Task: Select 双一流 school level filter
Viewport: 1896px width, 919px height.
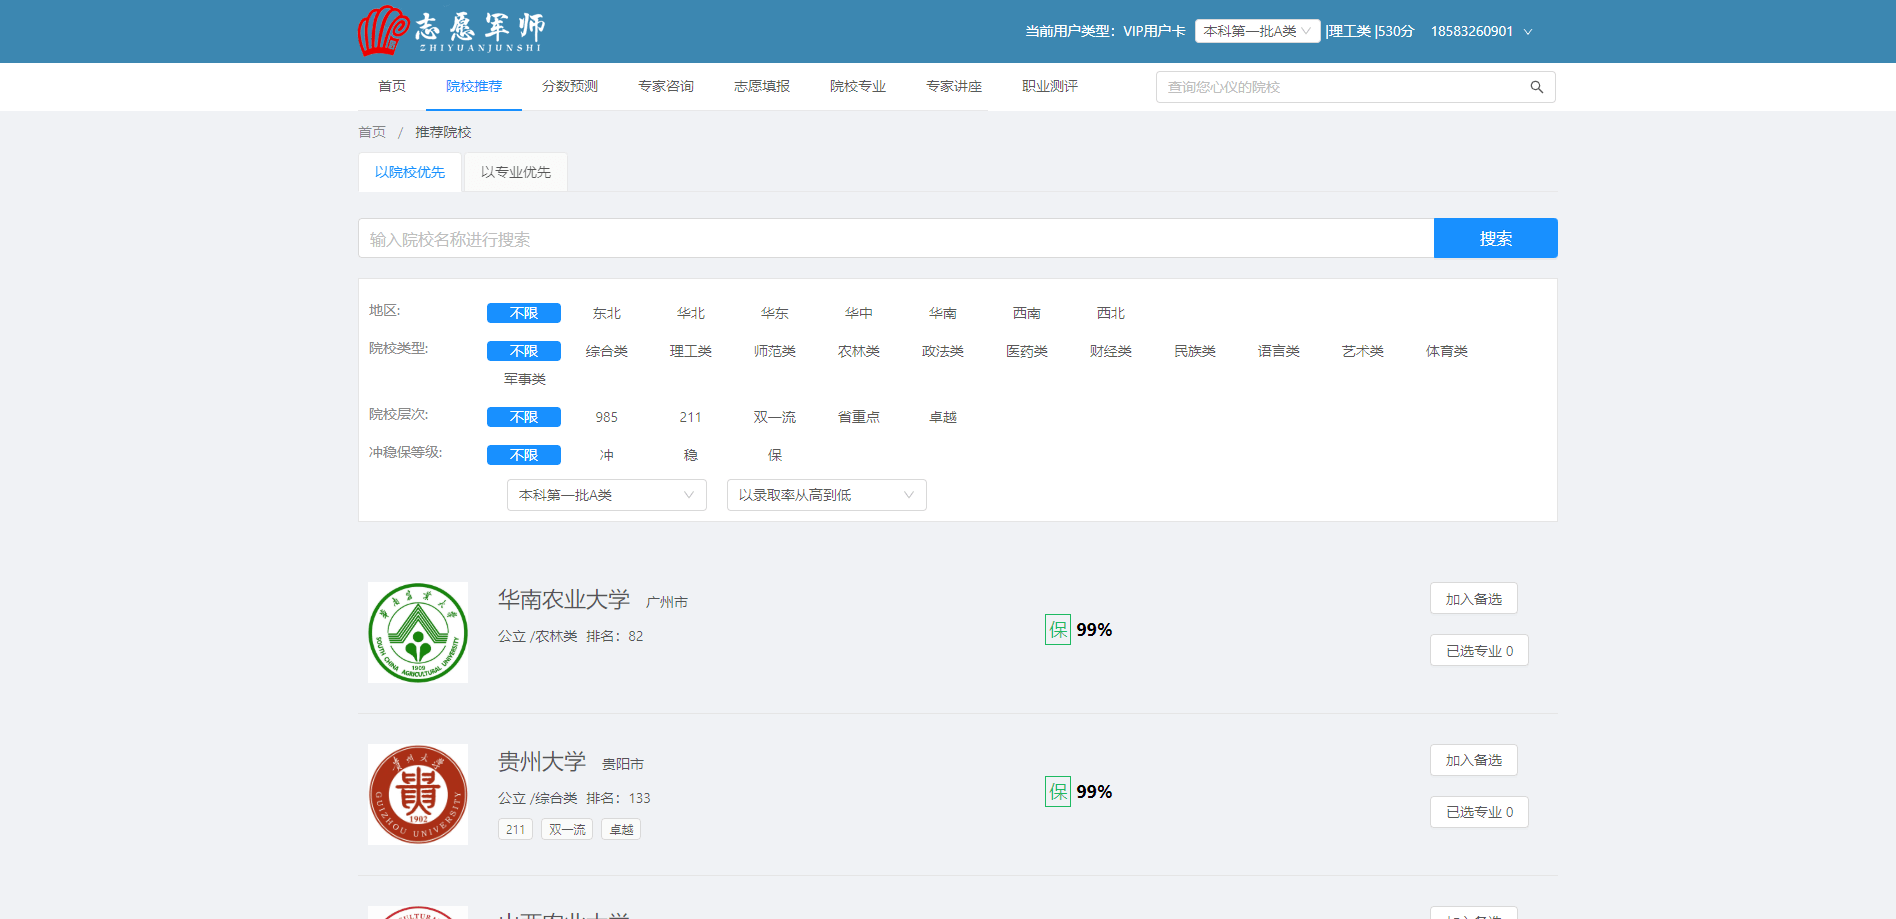Action: (775, 417)
